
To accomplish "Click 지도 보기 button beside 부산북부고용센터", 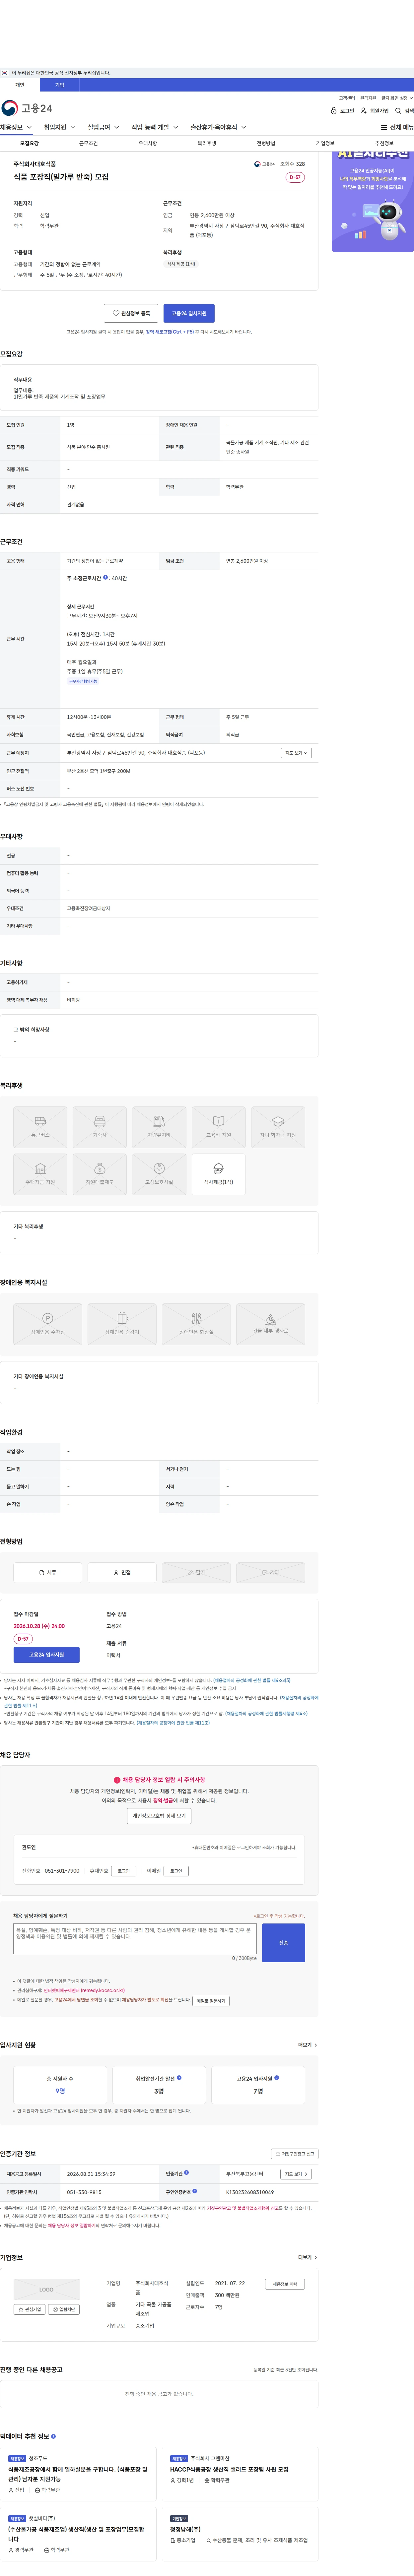I will click(296, 2174).
